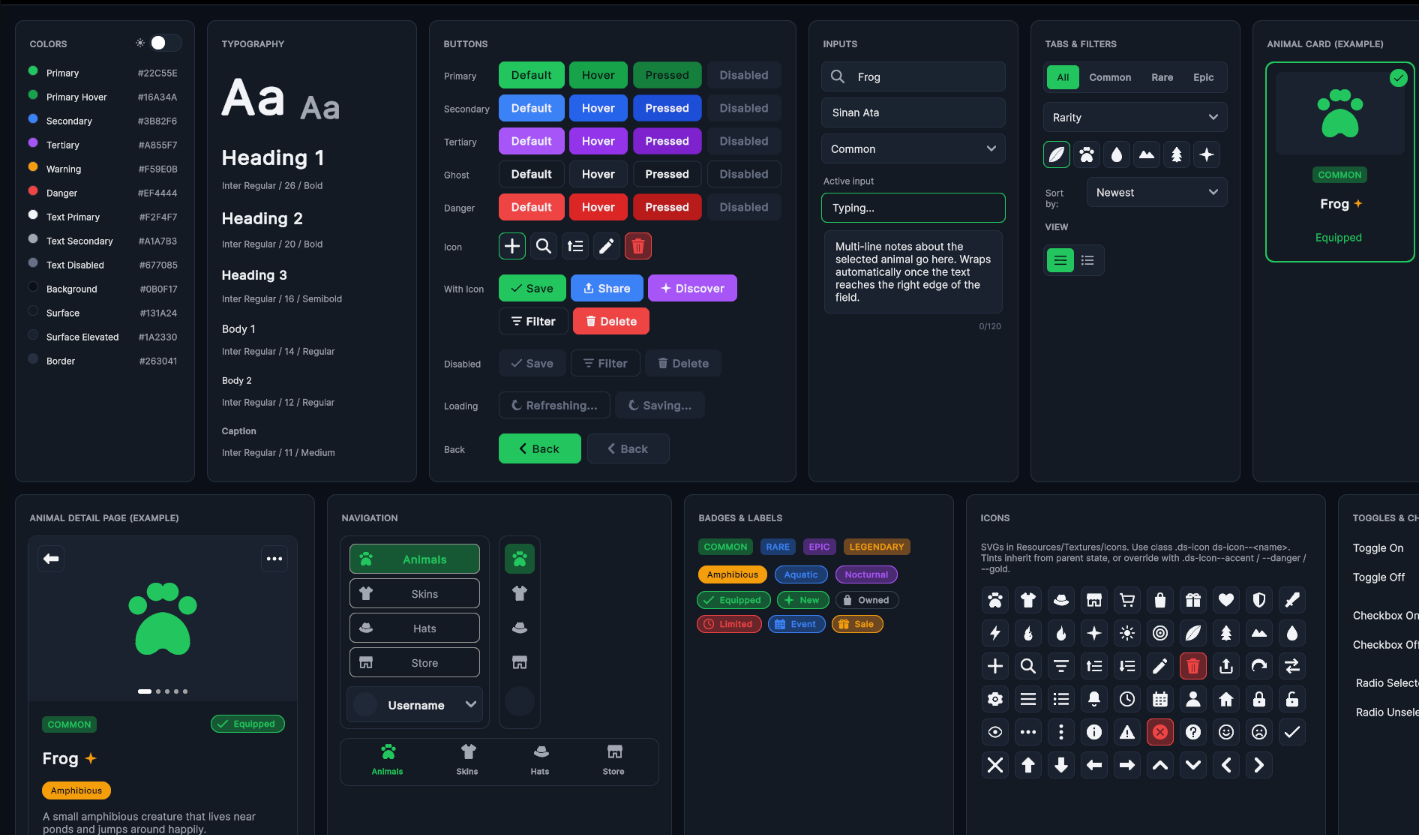Select the eye icon in the Icons grid
The width and height of the screenshot is (1419, 835).
click(995, 732)
